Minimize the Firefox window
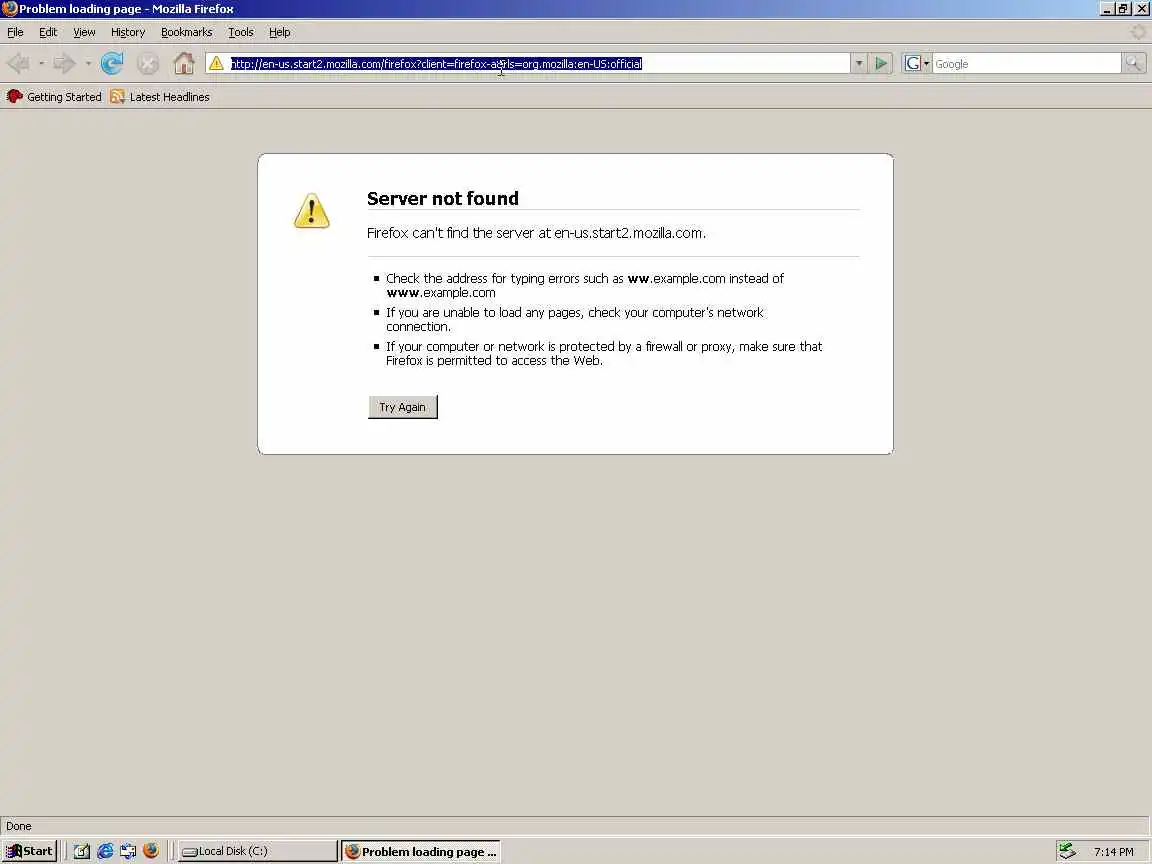Viewport: 1152px width, 864px height. [1107, 10]
